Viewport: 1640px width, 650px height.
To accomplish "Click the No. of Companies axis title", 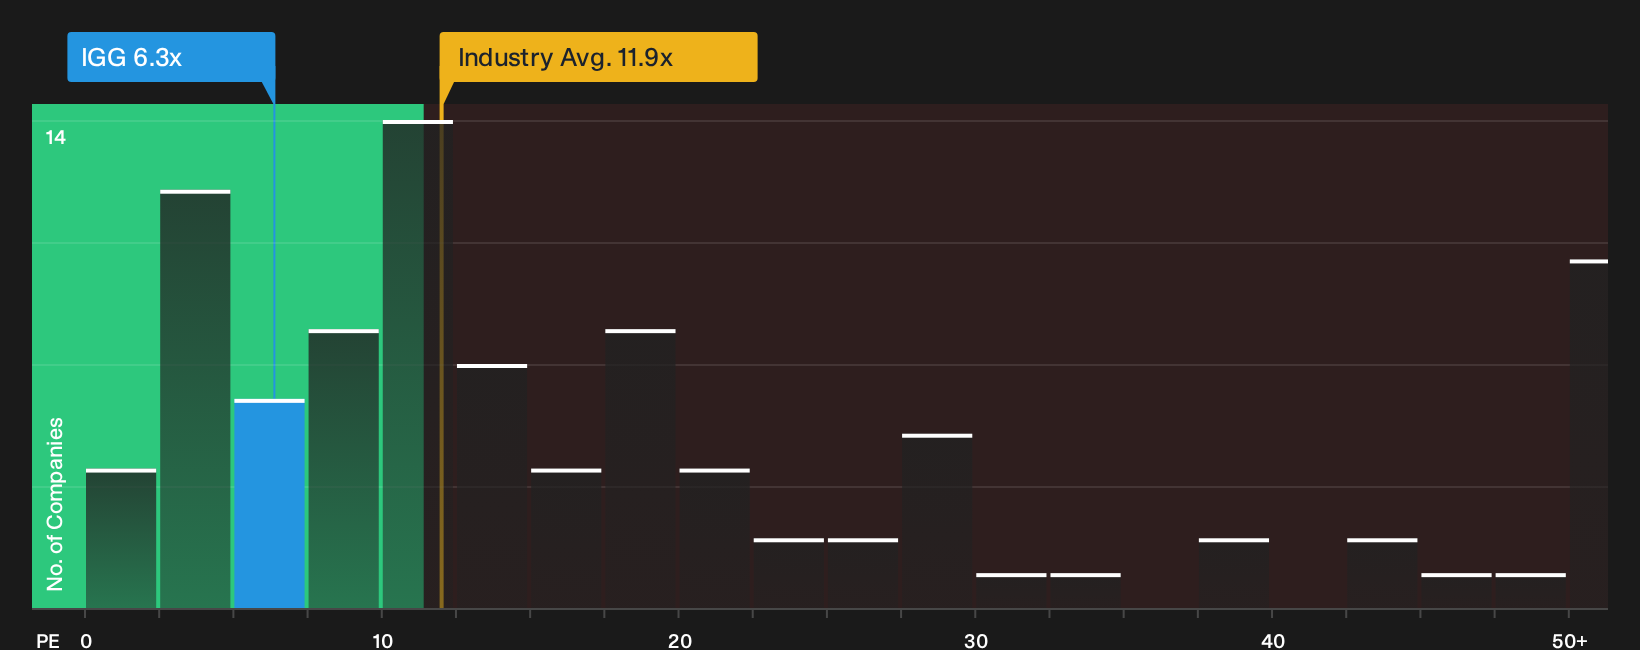I will 55,504.
